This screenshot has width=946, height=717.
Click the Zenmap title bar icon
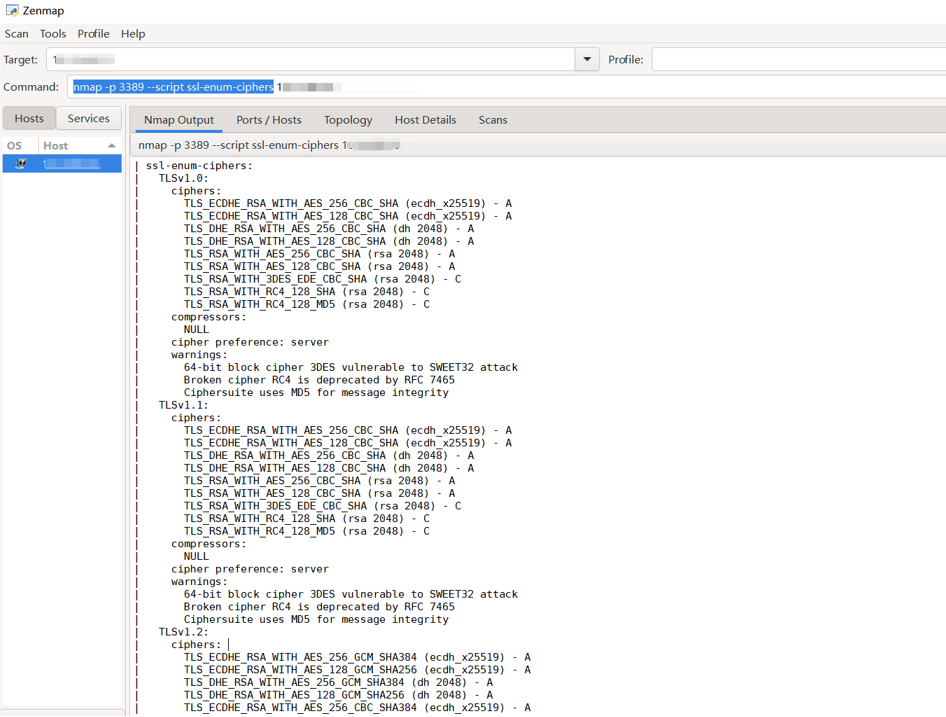point(11,10)
